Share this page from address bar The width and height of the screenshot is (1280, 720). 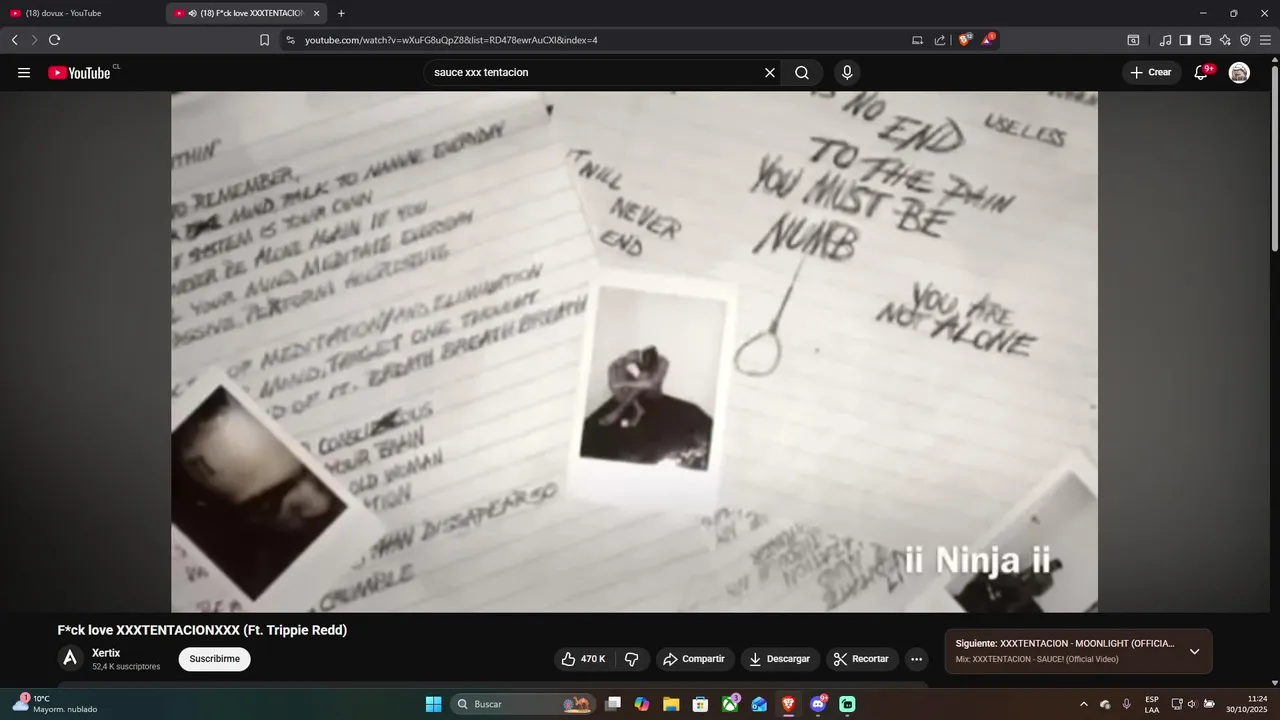point(940,40)
